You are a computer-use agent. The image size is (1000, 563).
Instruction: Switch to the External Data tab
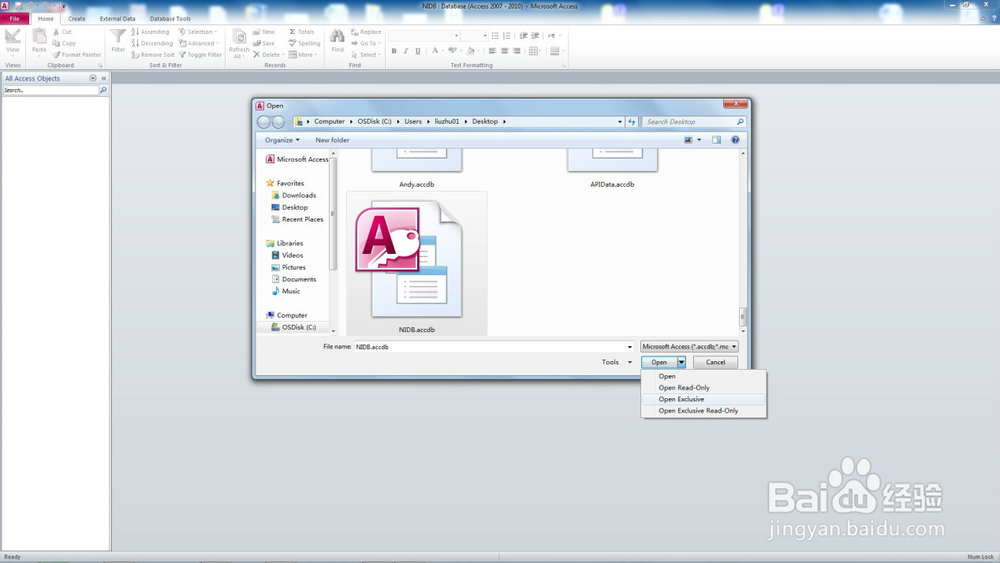coord(117,18)
